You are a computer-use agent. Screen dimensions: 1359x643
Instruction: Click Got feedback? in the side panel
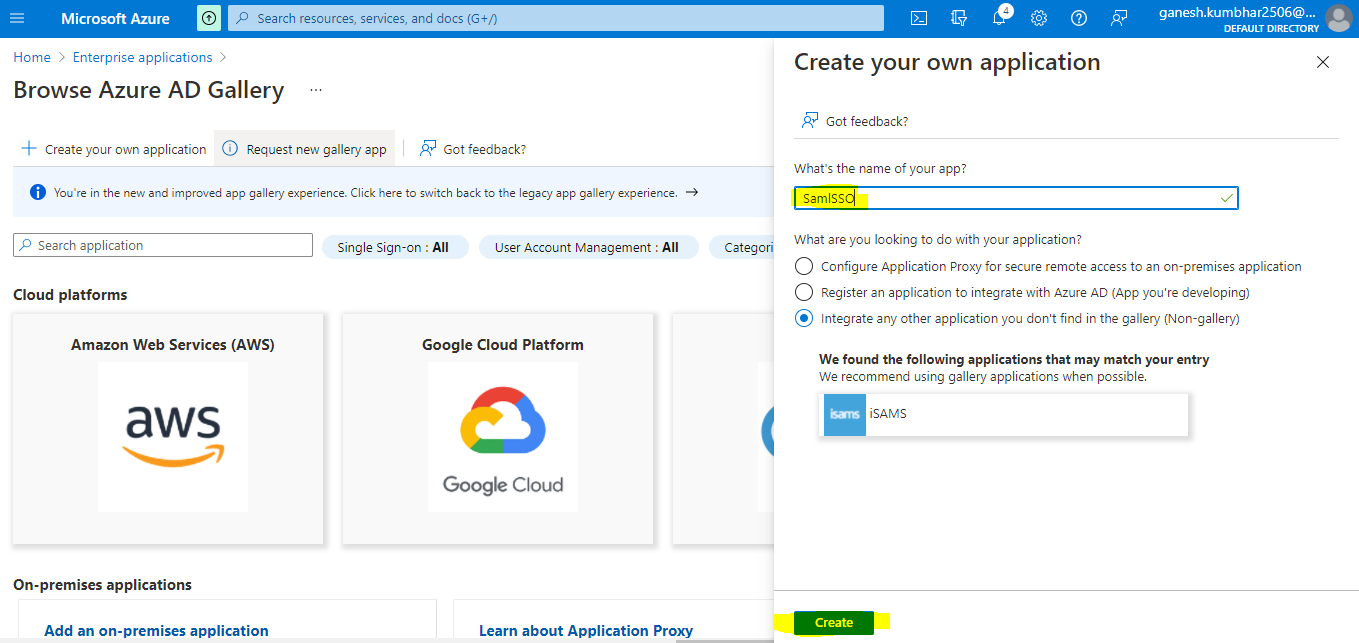pos(855,121)
